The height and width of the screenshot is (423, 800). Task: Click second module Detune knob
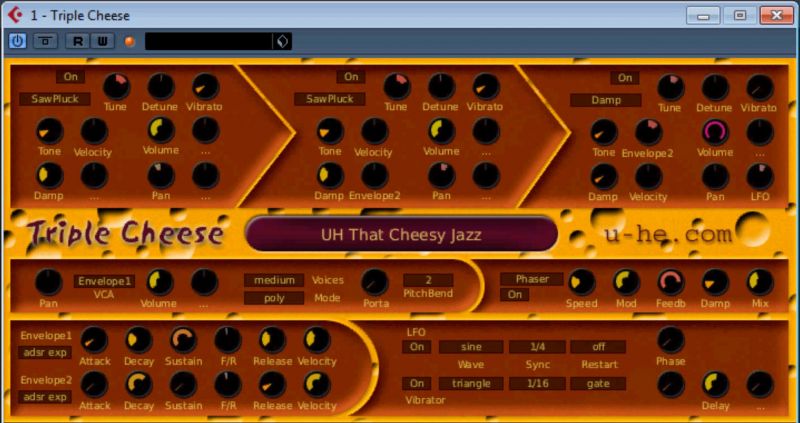[x=441, y=86]
